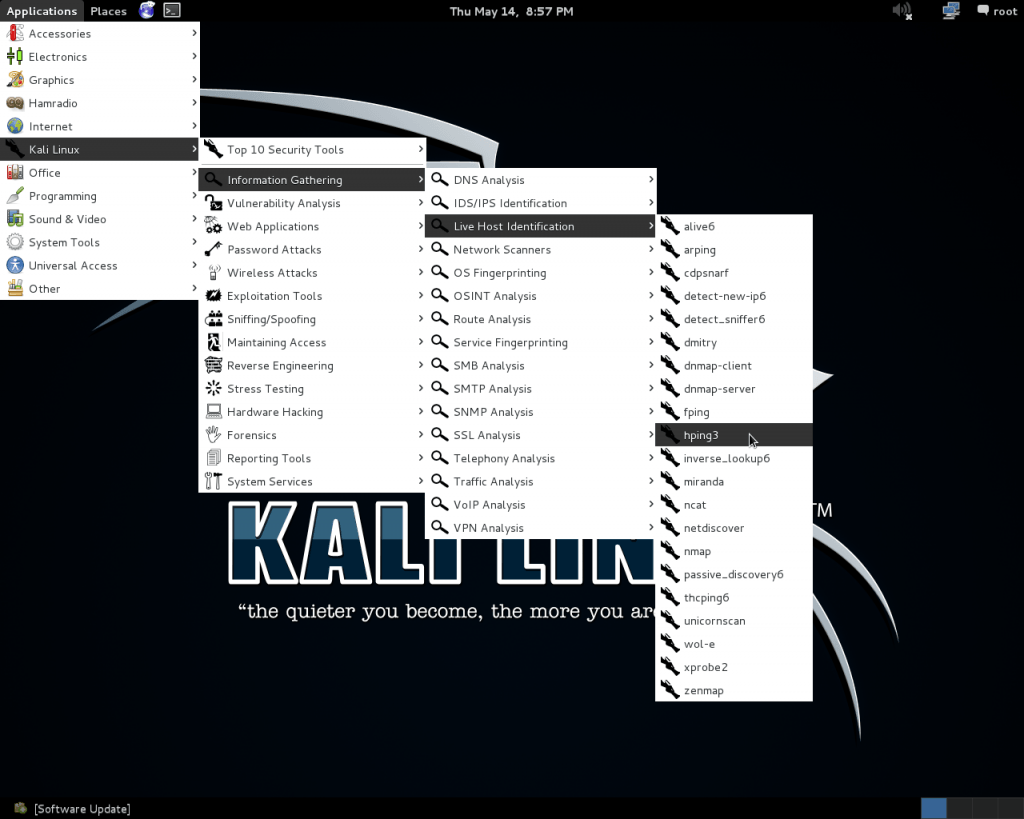Select Kali Linux menu entry
Image resolution: width=1024 pixels, height=819 pixels.
(99, 149)
